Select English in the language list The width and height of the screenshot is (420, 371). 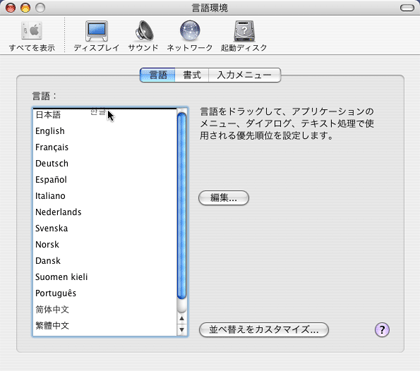[x=105, y=131]
